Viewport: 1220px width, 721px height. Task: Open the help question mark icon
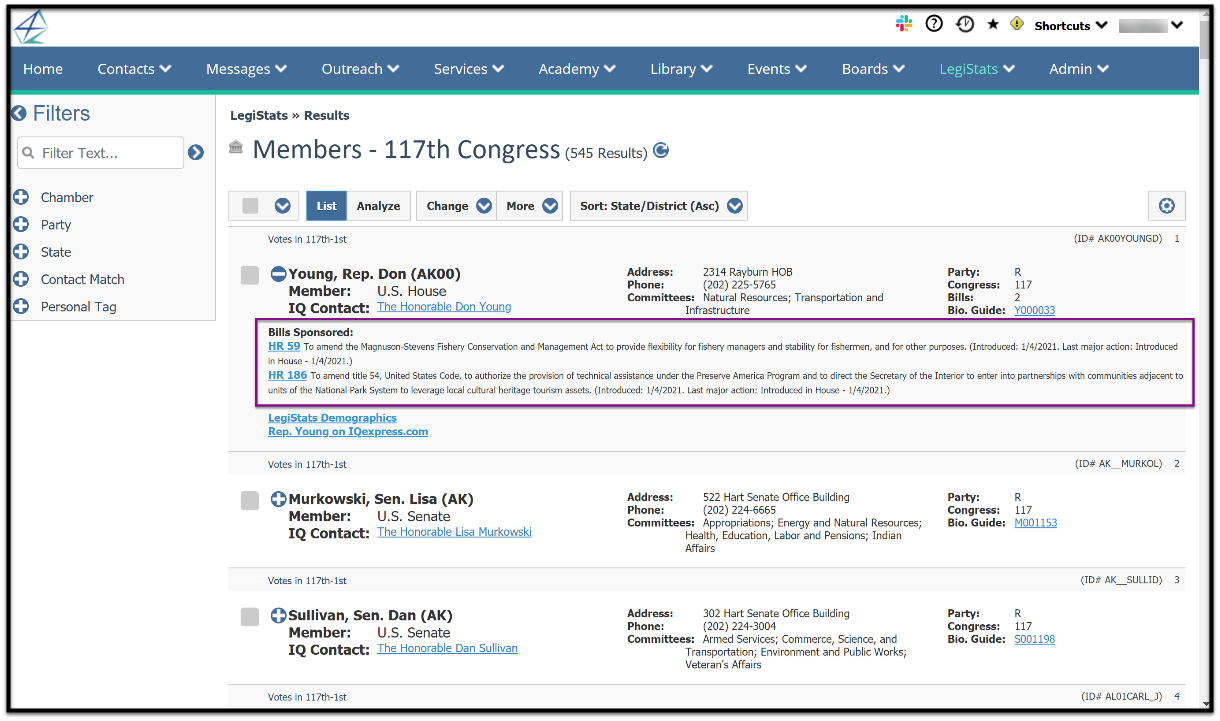click(x=934, y=24)
